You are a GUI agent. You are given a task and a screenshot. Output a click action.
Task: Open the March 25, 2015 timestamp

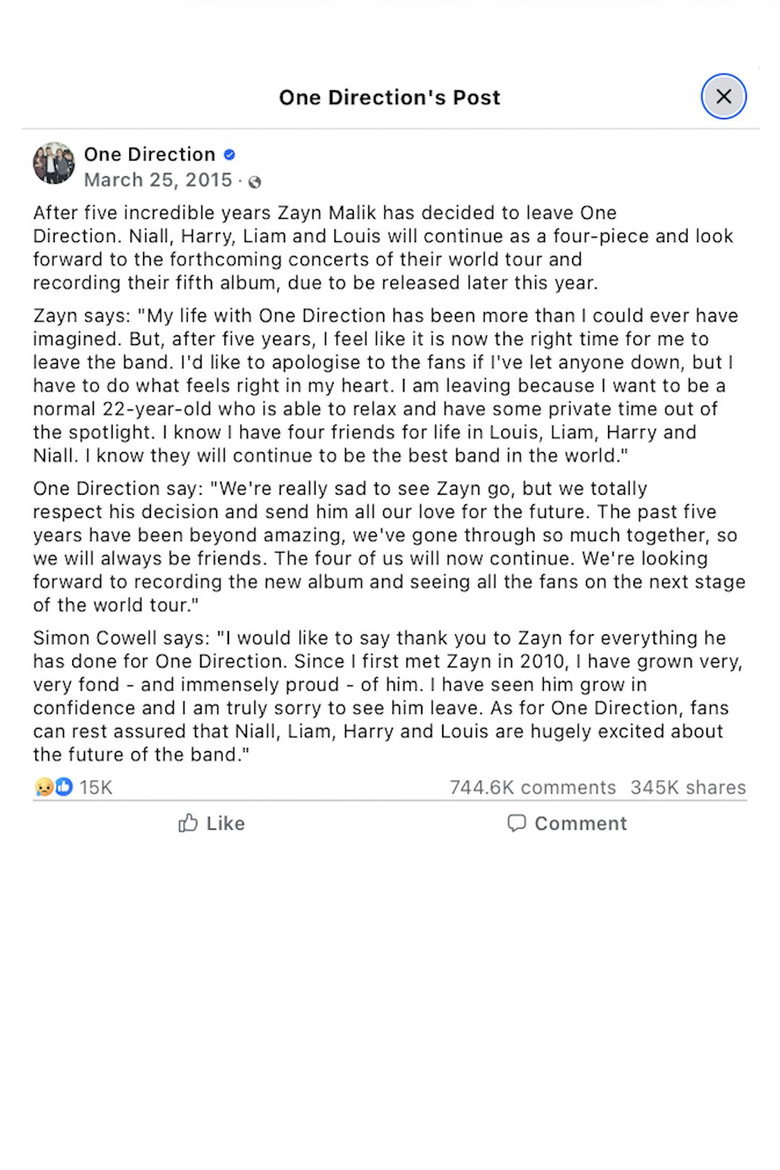tap(158, 181)
